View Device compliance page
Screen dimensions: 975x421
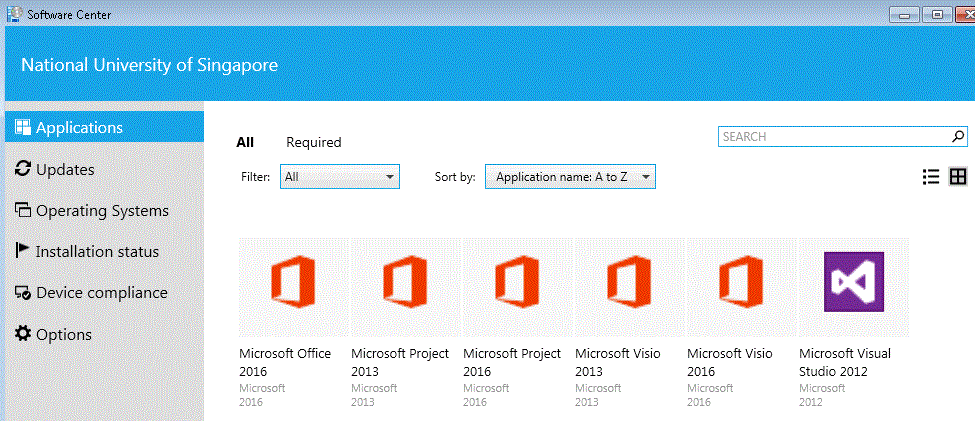click(101, 293)
